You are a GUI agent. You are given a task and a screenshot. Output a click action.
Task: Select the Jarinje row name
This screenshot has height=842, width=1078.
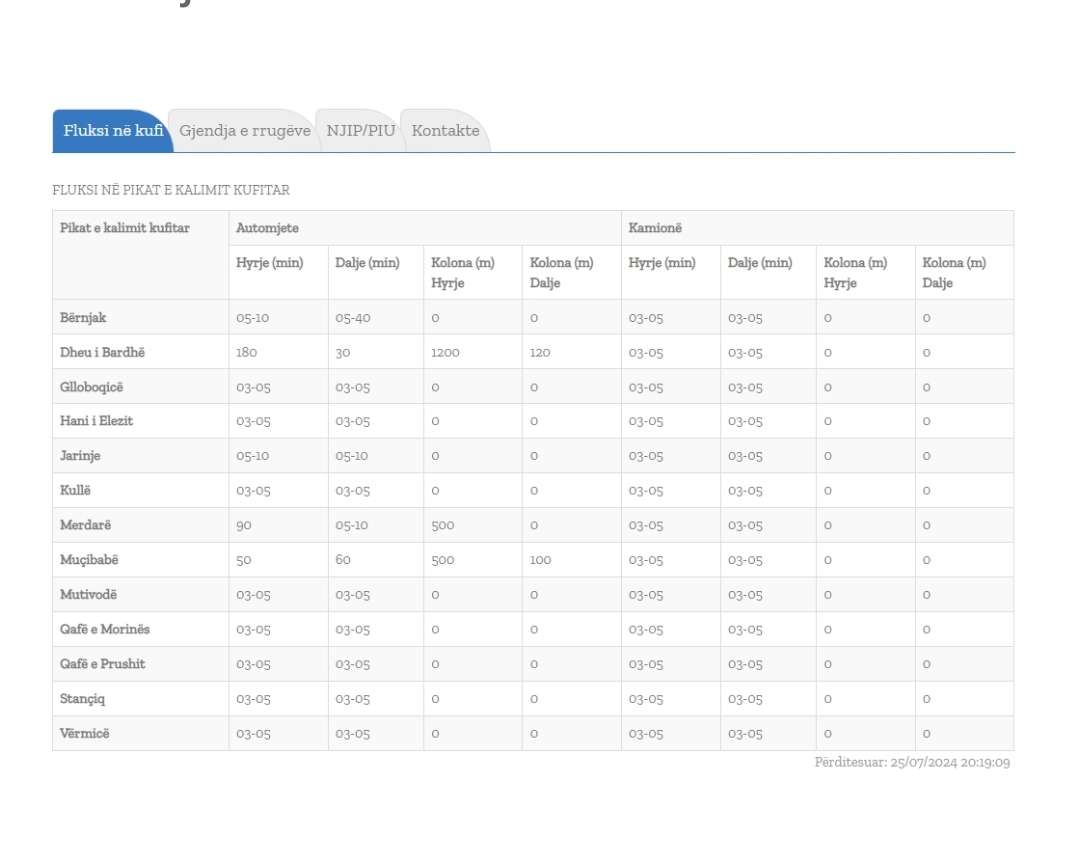coord(80,456)
